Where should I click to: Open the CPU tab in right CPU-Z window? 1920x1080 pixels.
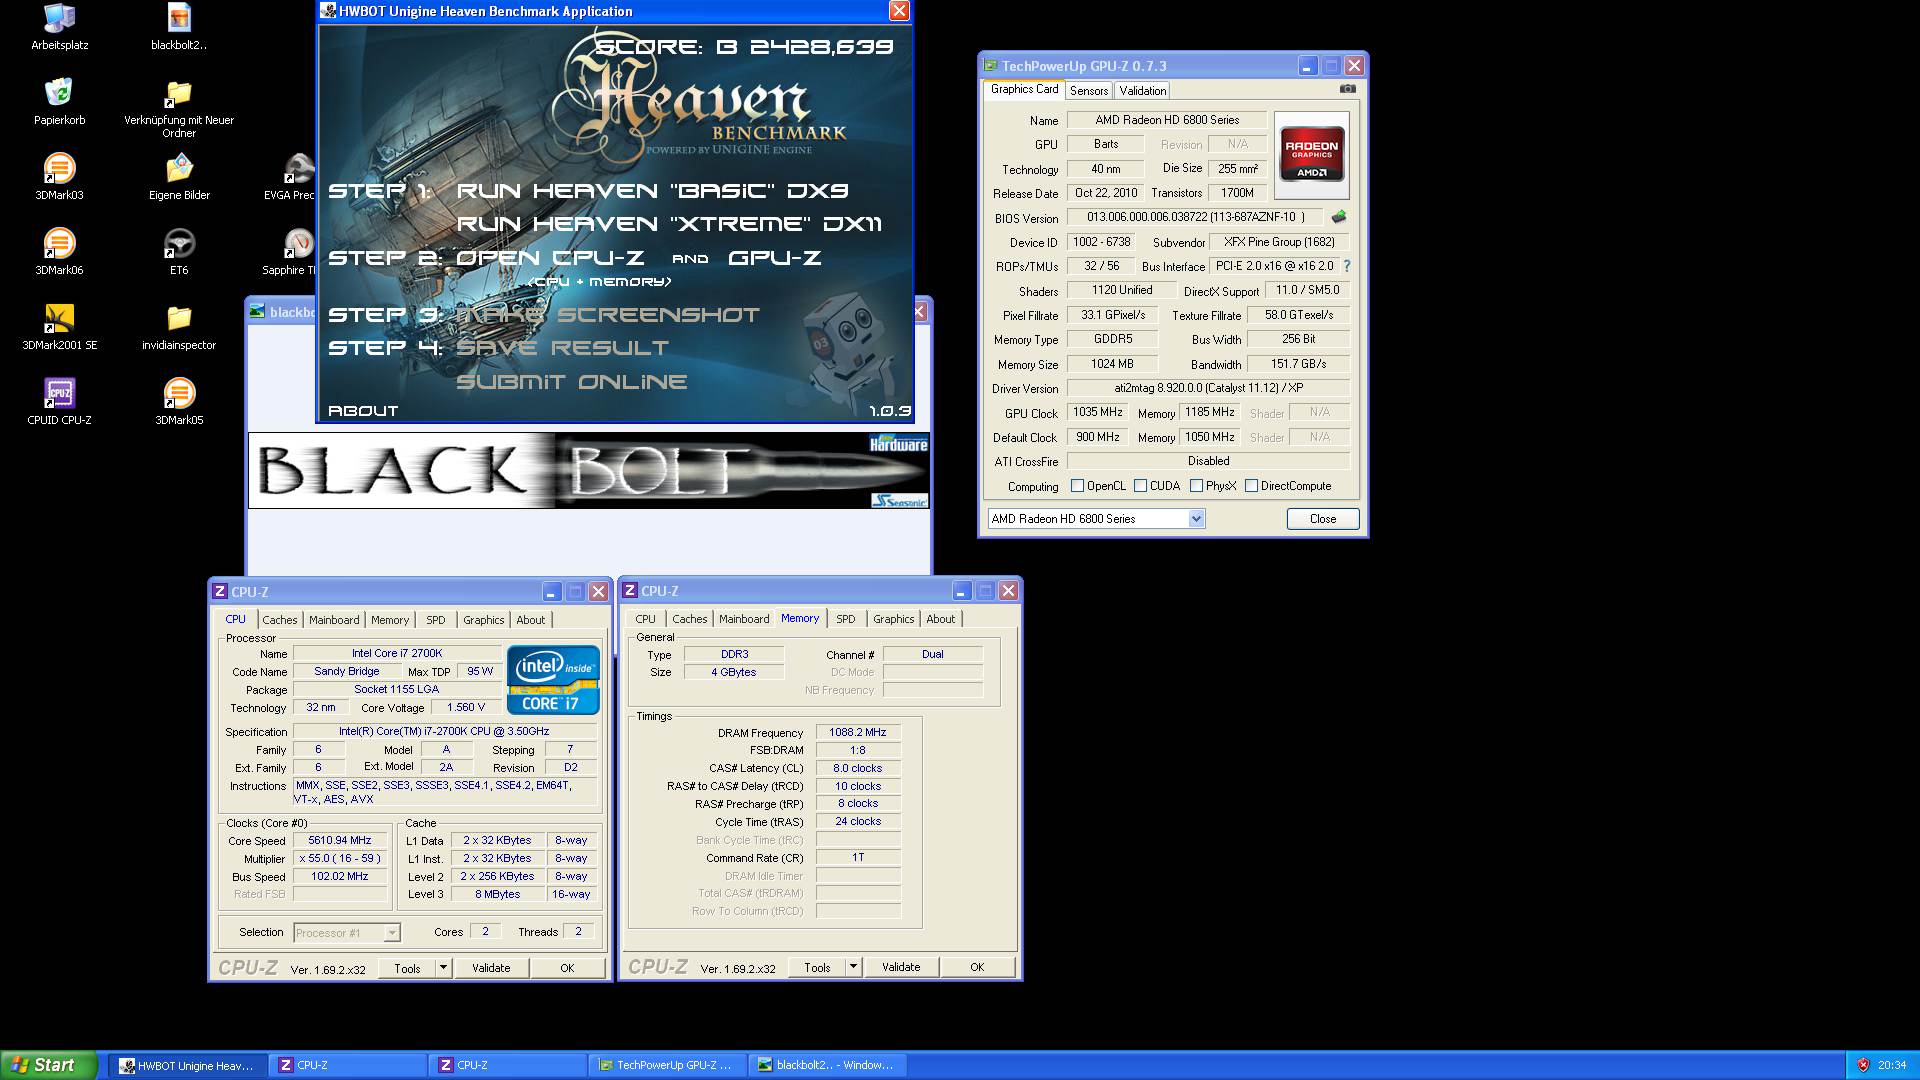coord(646,619)
